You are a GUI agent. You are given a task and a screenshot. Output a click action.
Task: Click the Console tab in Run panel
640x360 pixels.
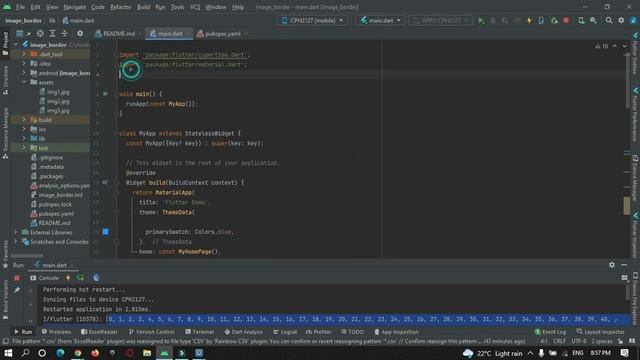pos(44,278)
